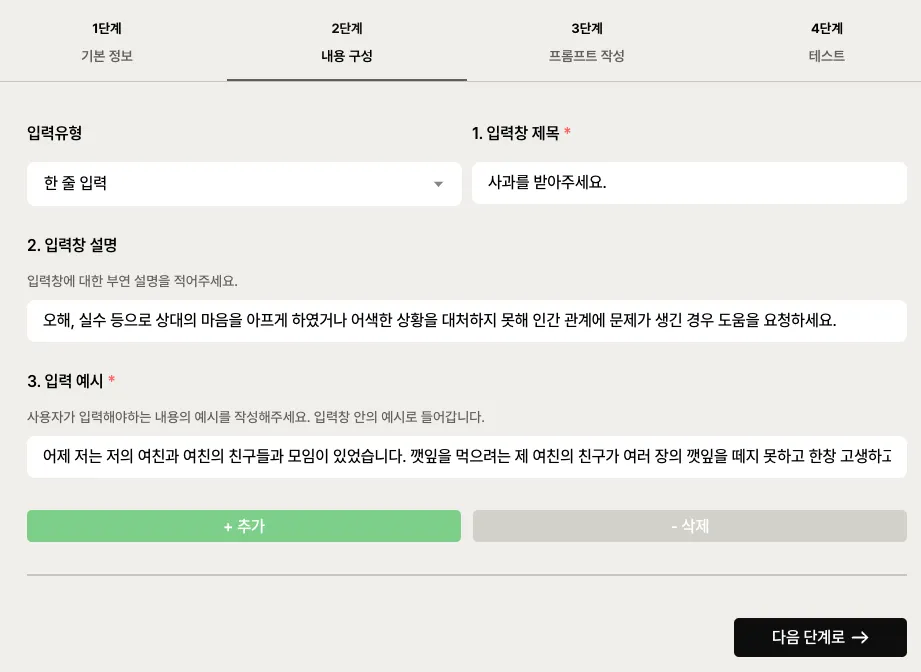Click the 3. 입력 예시 heading text
Image resolution: width=921 pixels, height=672 pixels.
pyautogui.click(x=65, y=381)
